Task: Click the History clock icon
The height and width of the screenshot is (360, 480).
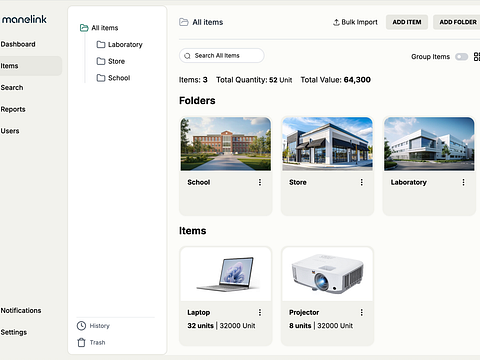Action: pos(81,326)
